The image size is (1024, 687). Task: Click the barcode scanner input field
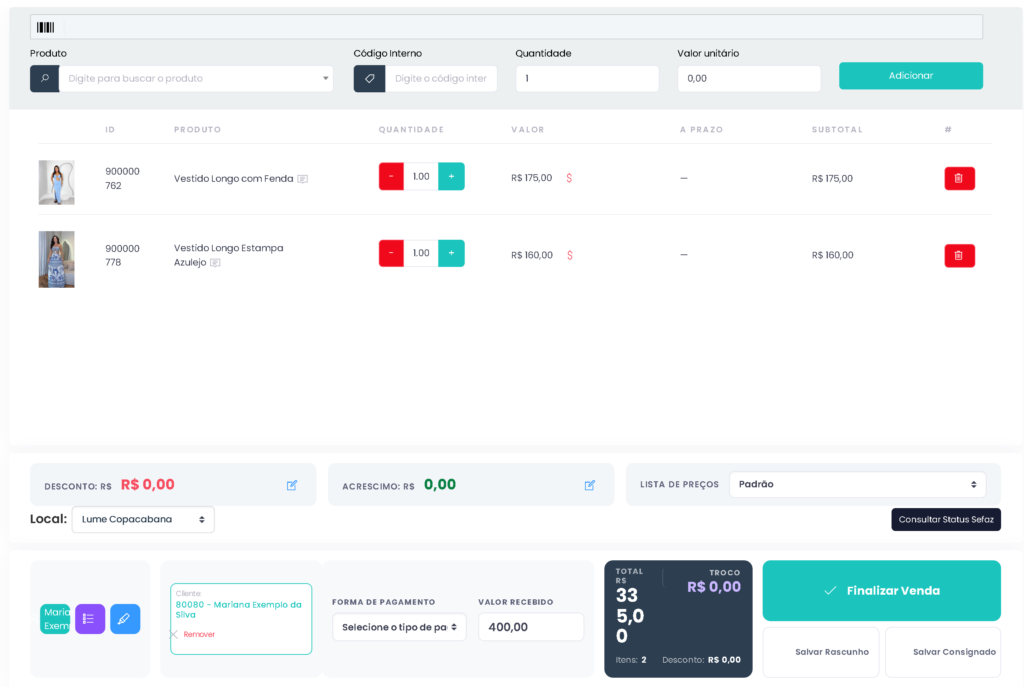pos(506,27)
